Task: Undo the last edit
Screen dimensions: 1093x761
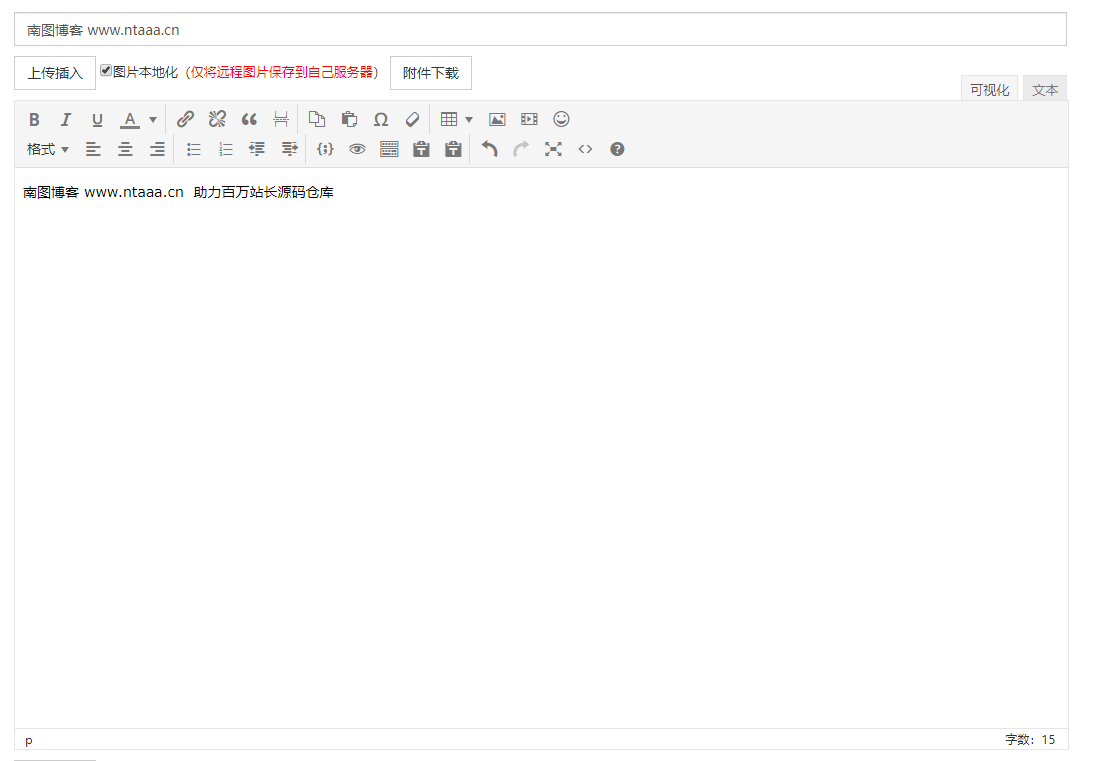Action: (489, 149)
